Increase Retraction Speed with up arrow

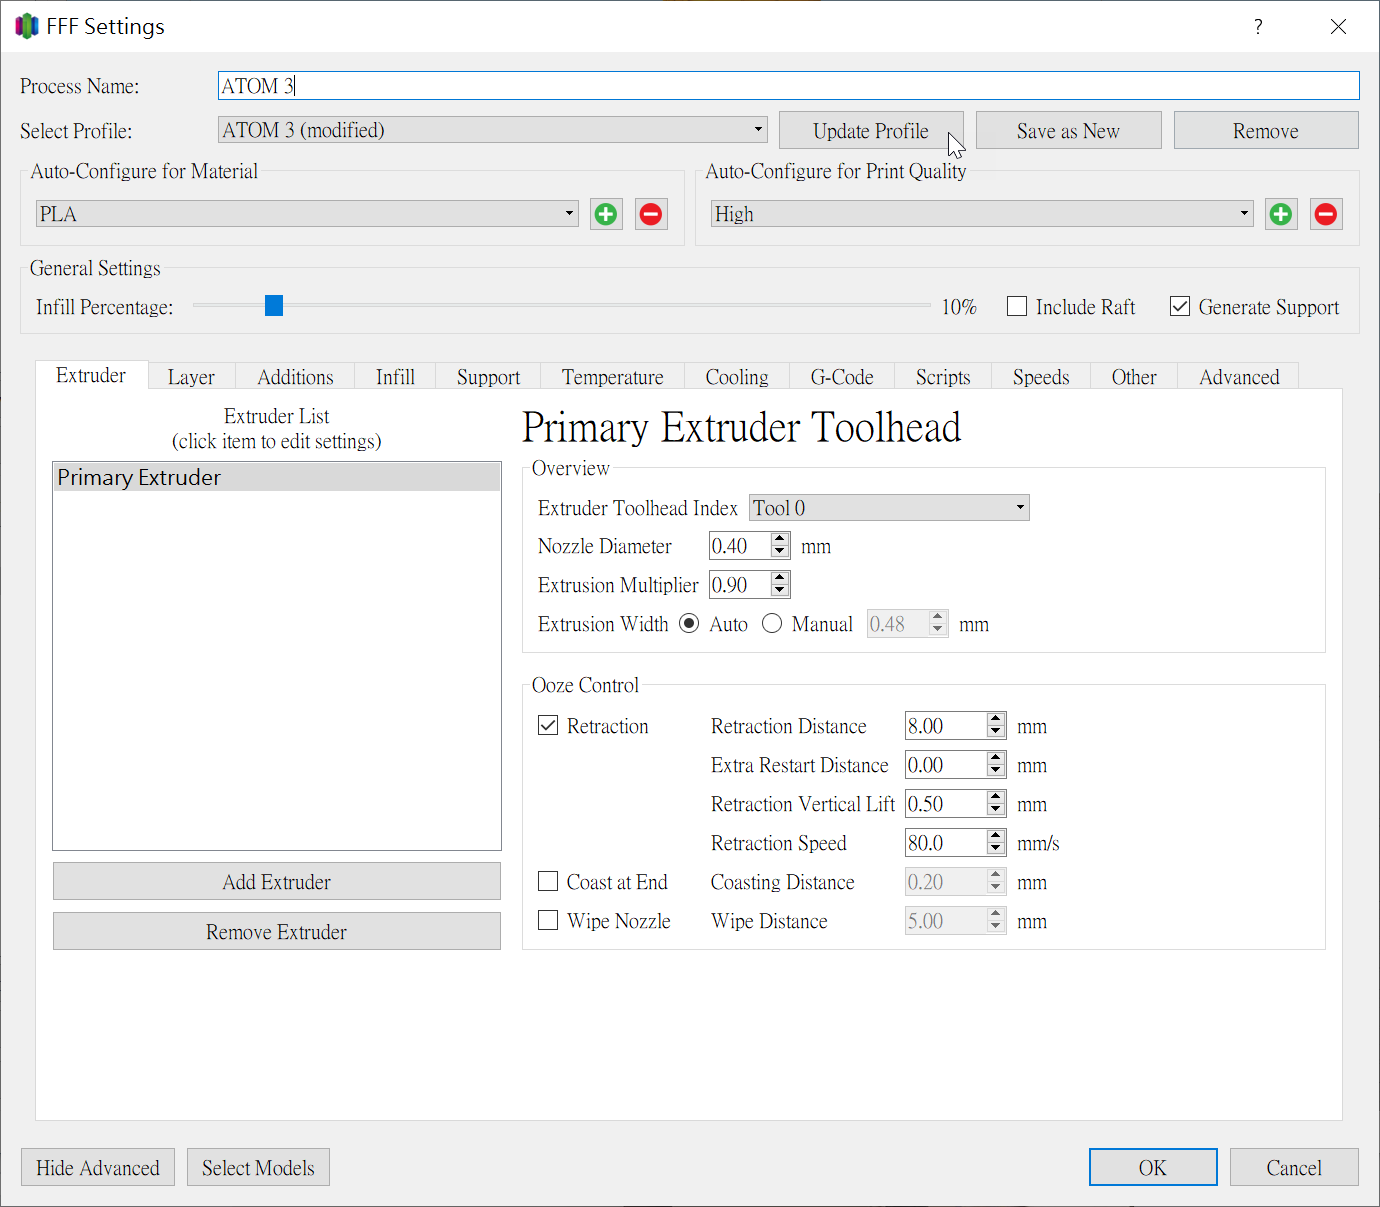tap(995, 837)
